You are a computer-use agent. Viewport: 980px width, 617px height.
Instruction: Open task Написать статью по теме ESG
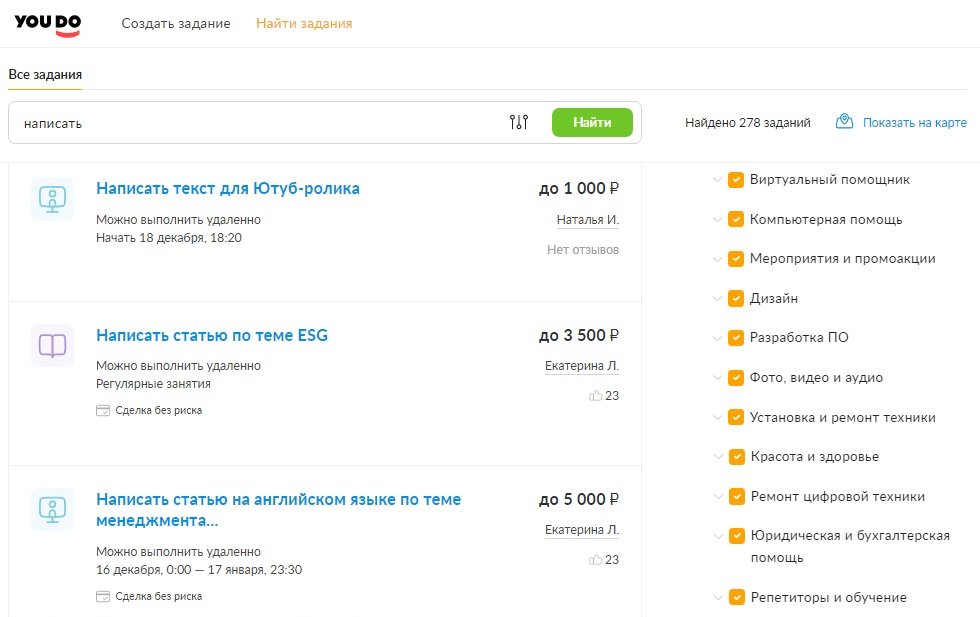(x=212, y=335)
